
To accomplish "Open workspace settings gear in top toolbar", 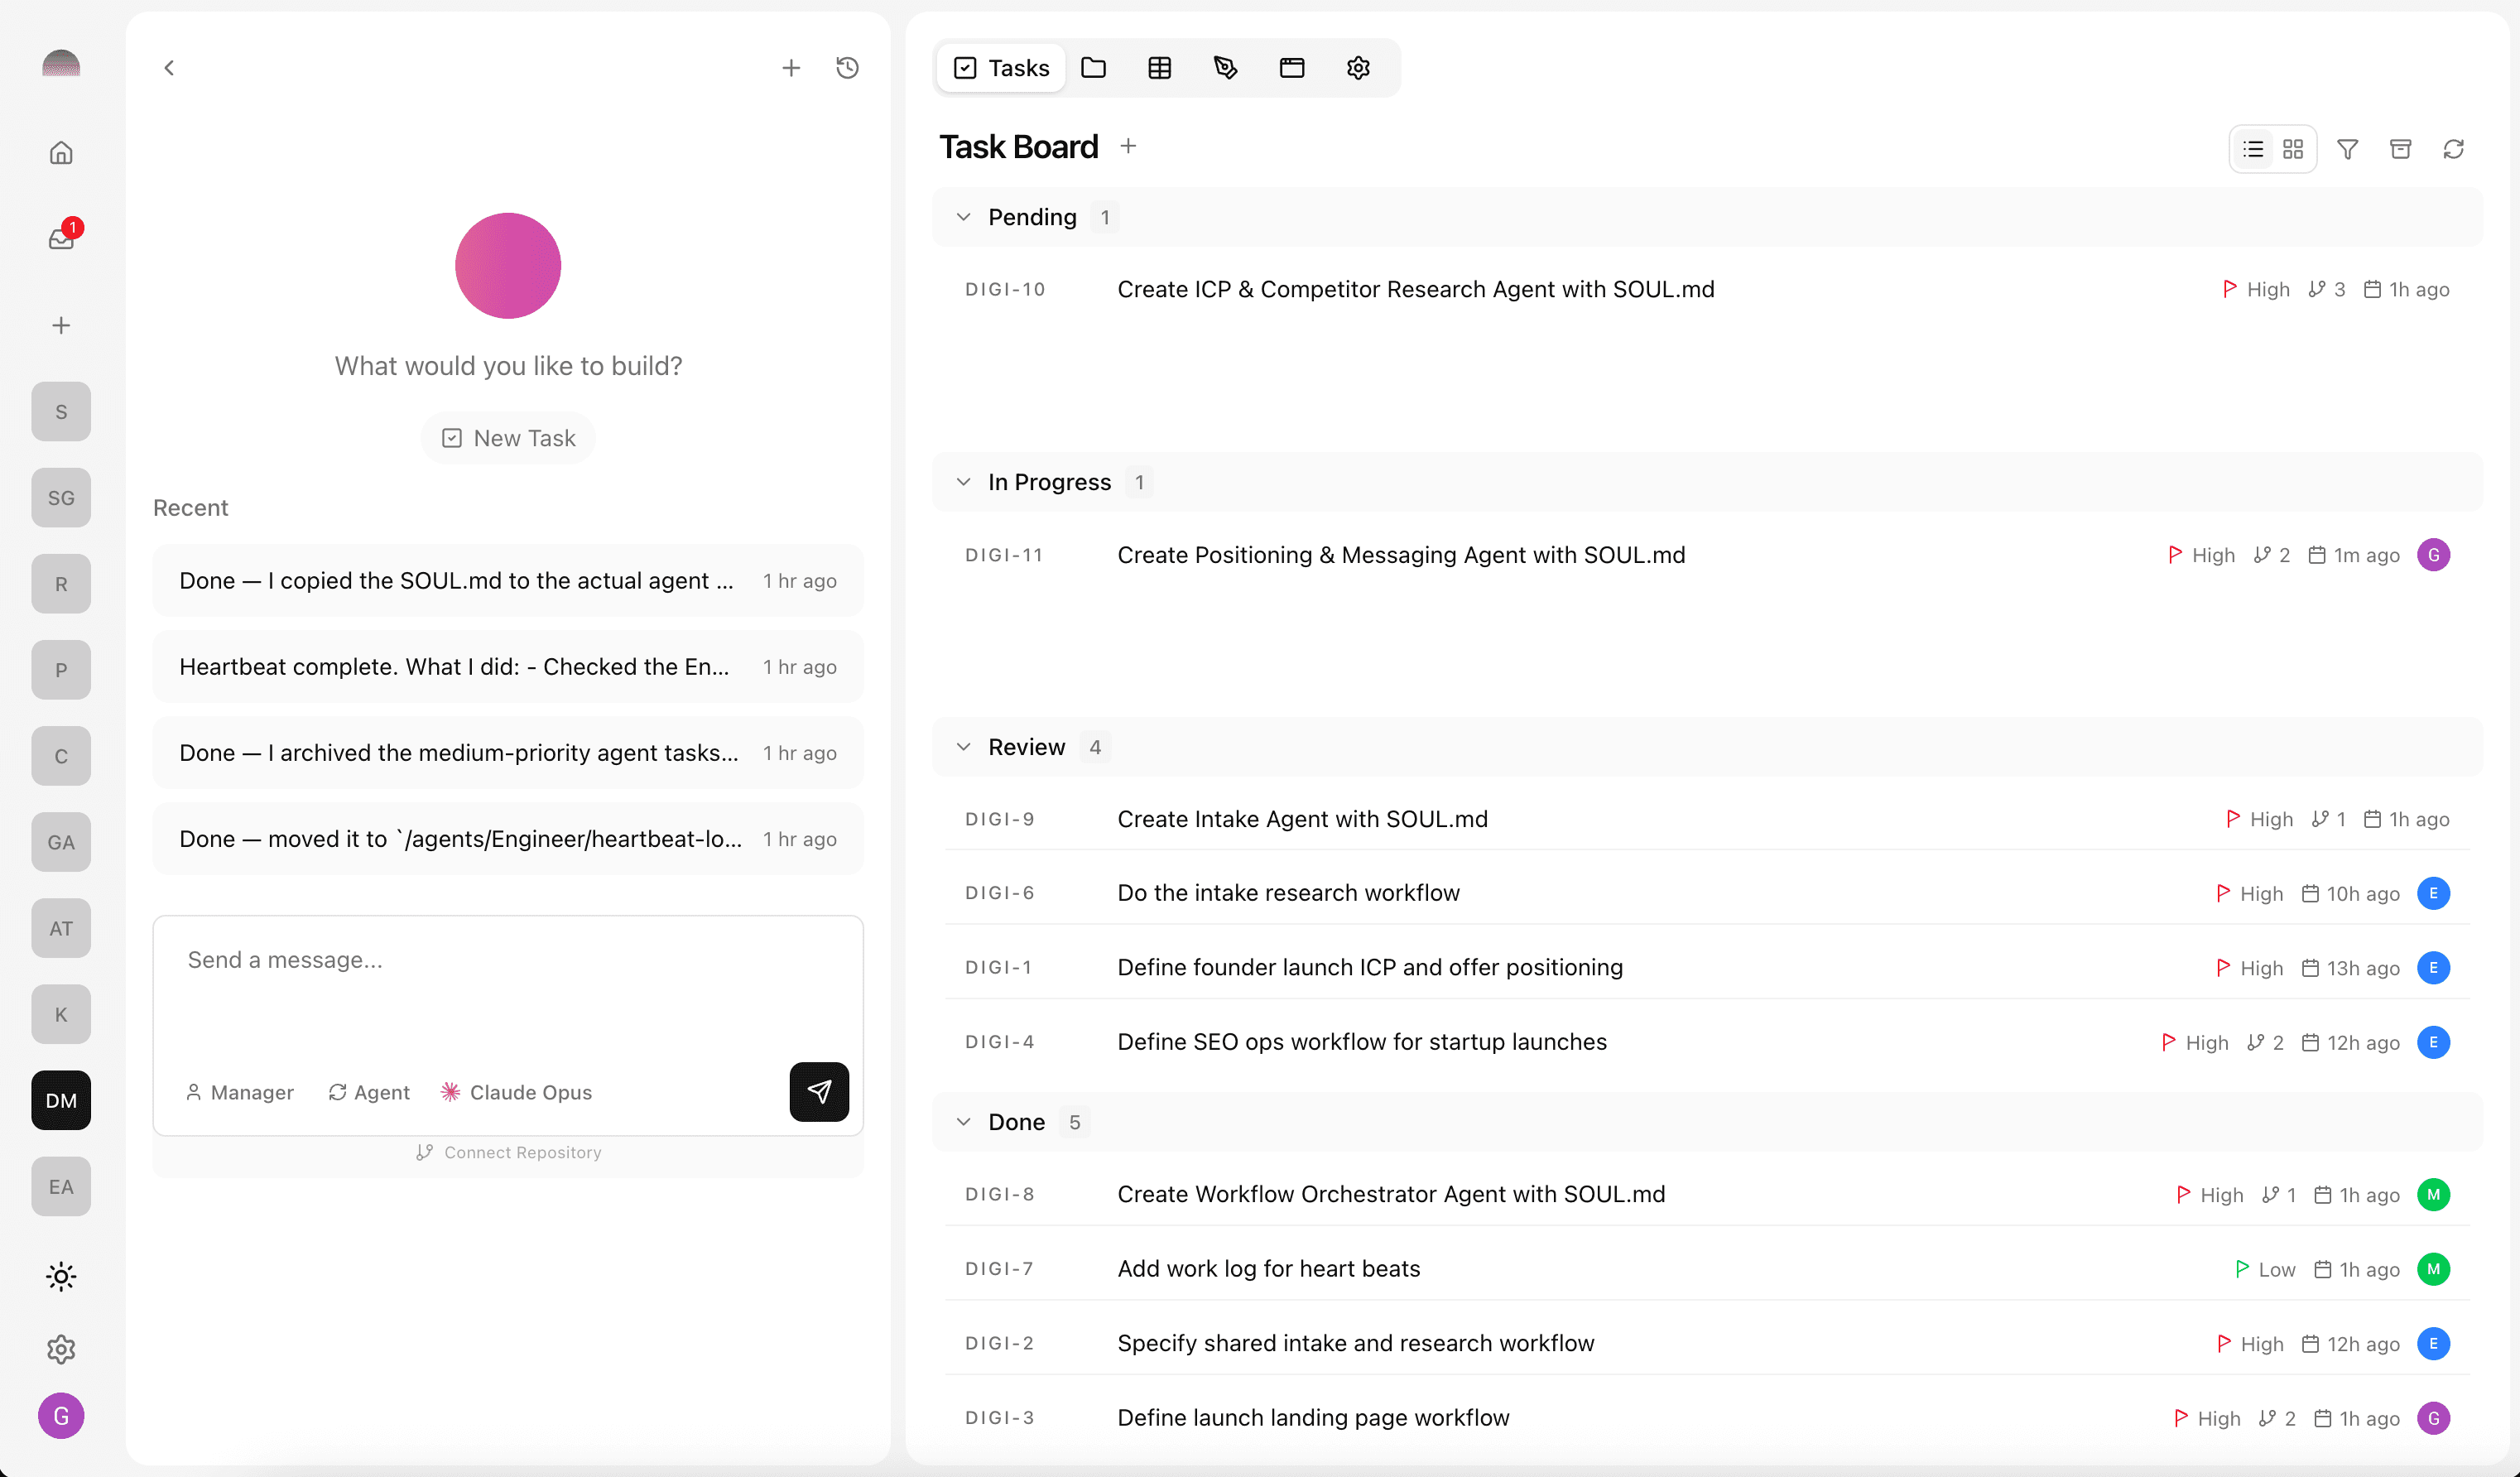I will click(1358, 67).
